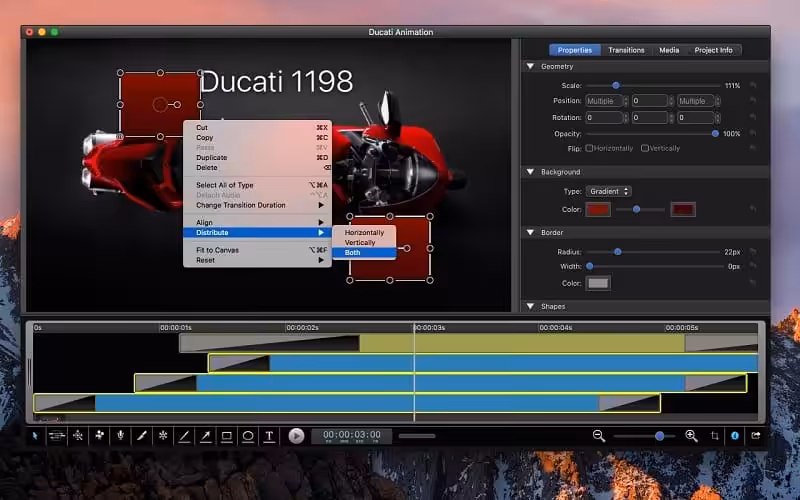Open the share export icon

click(x=756, y=436)
